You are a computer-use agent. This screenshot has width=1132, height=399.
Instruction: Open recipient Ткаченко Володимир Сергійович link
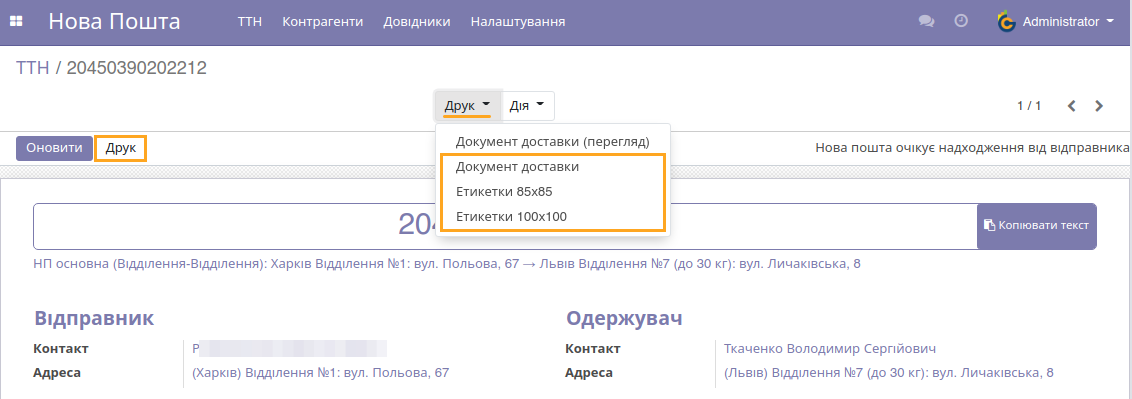(x=830, y=348)
